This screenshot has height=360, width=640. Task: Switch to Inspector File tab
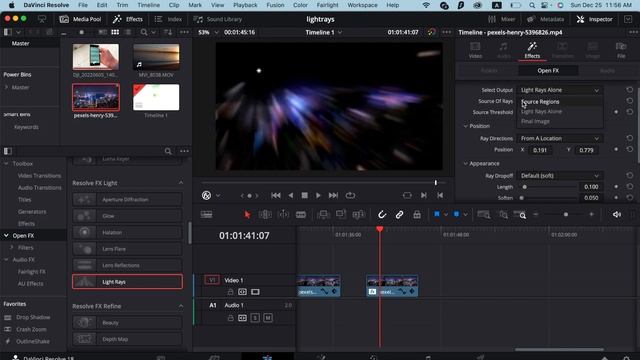point(621,50)
